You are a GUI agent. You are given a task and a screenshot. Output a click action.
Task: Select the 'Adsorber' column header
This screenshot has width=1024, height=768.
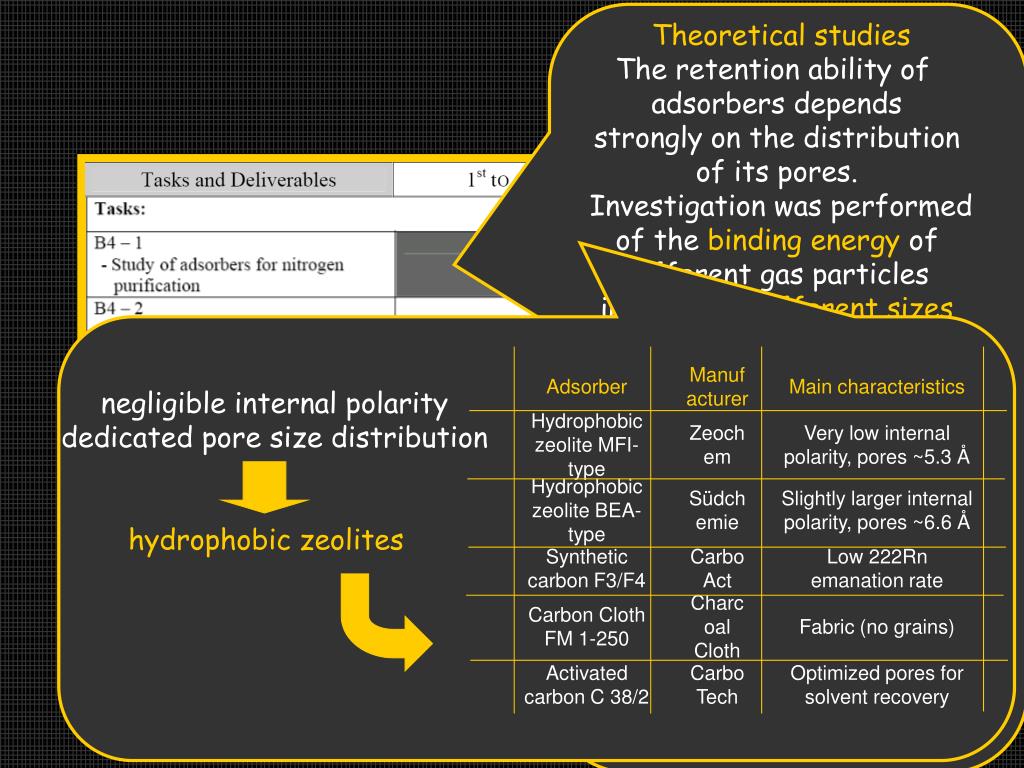pos(586,387)
